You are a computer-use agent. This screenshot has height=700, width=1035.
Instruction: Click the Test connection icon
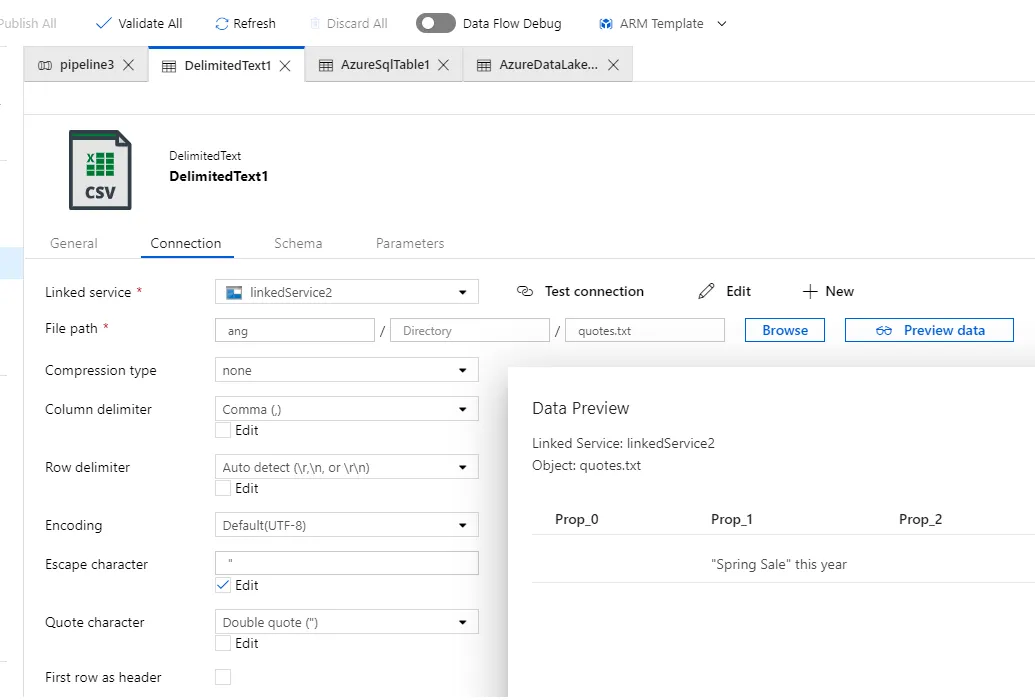[x=525, y=292]
